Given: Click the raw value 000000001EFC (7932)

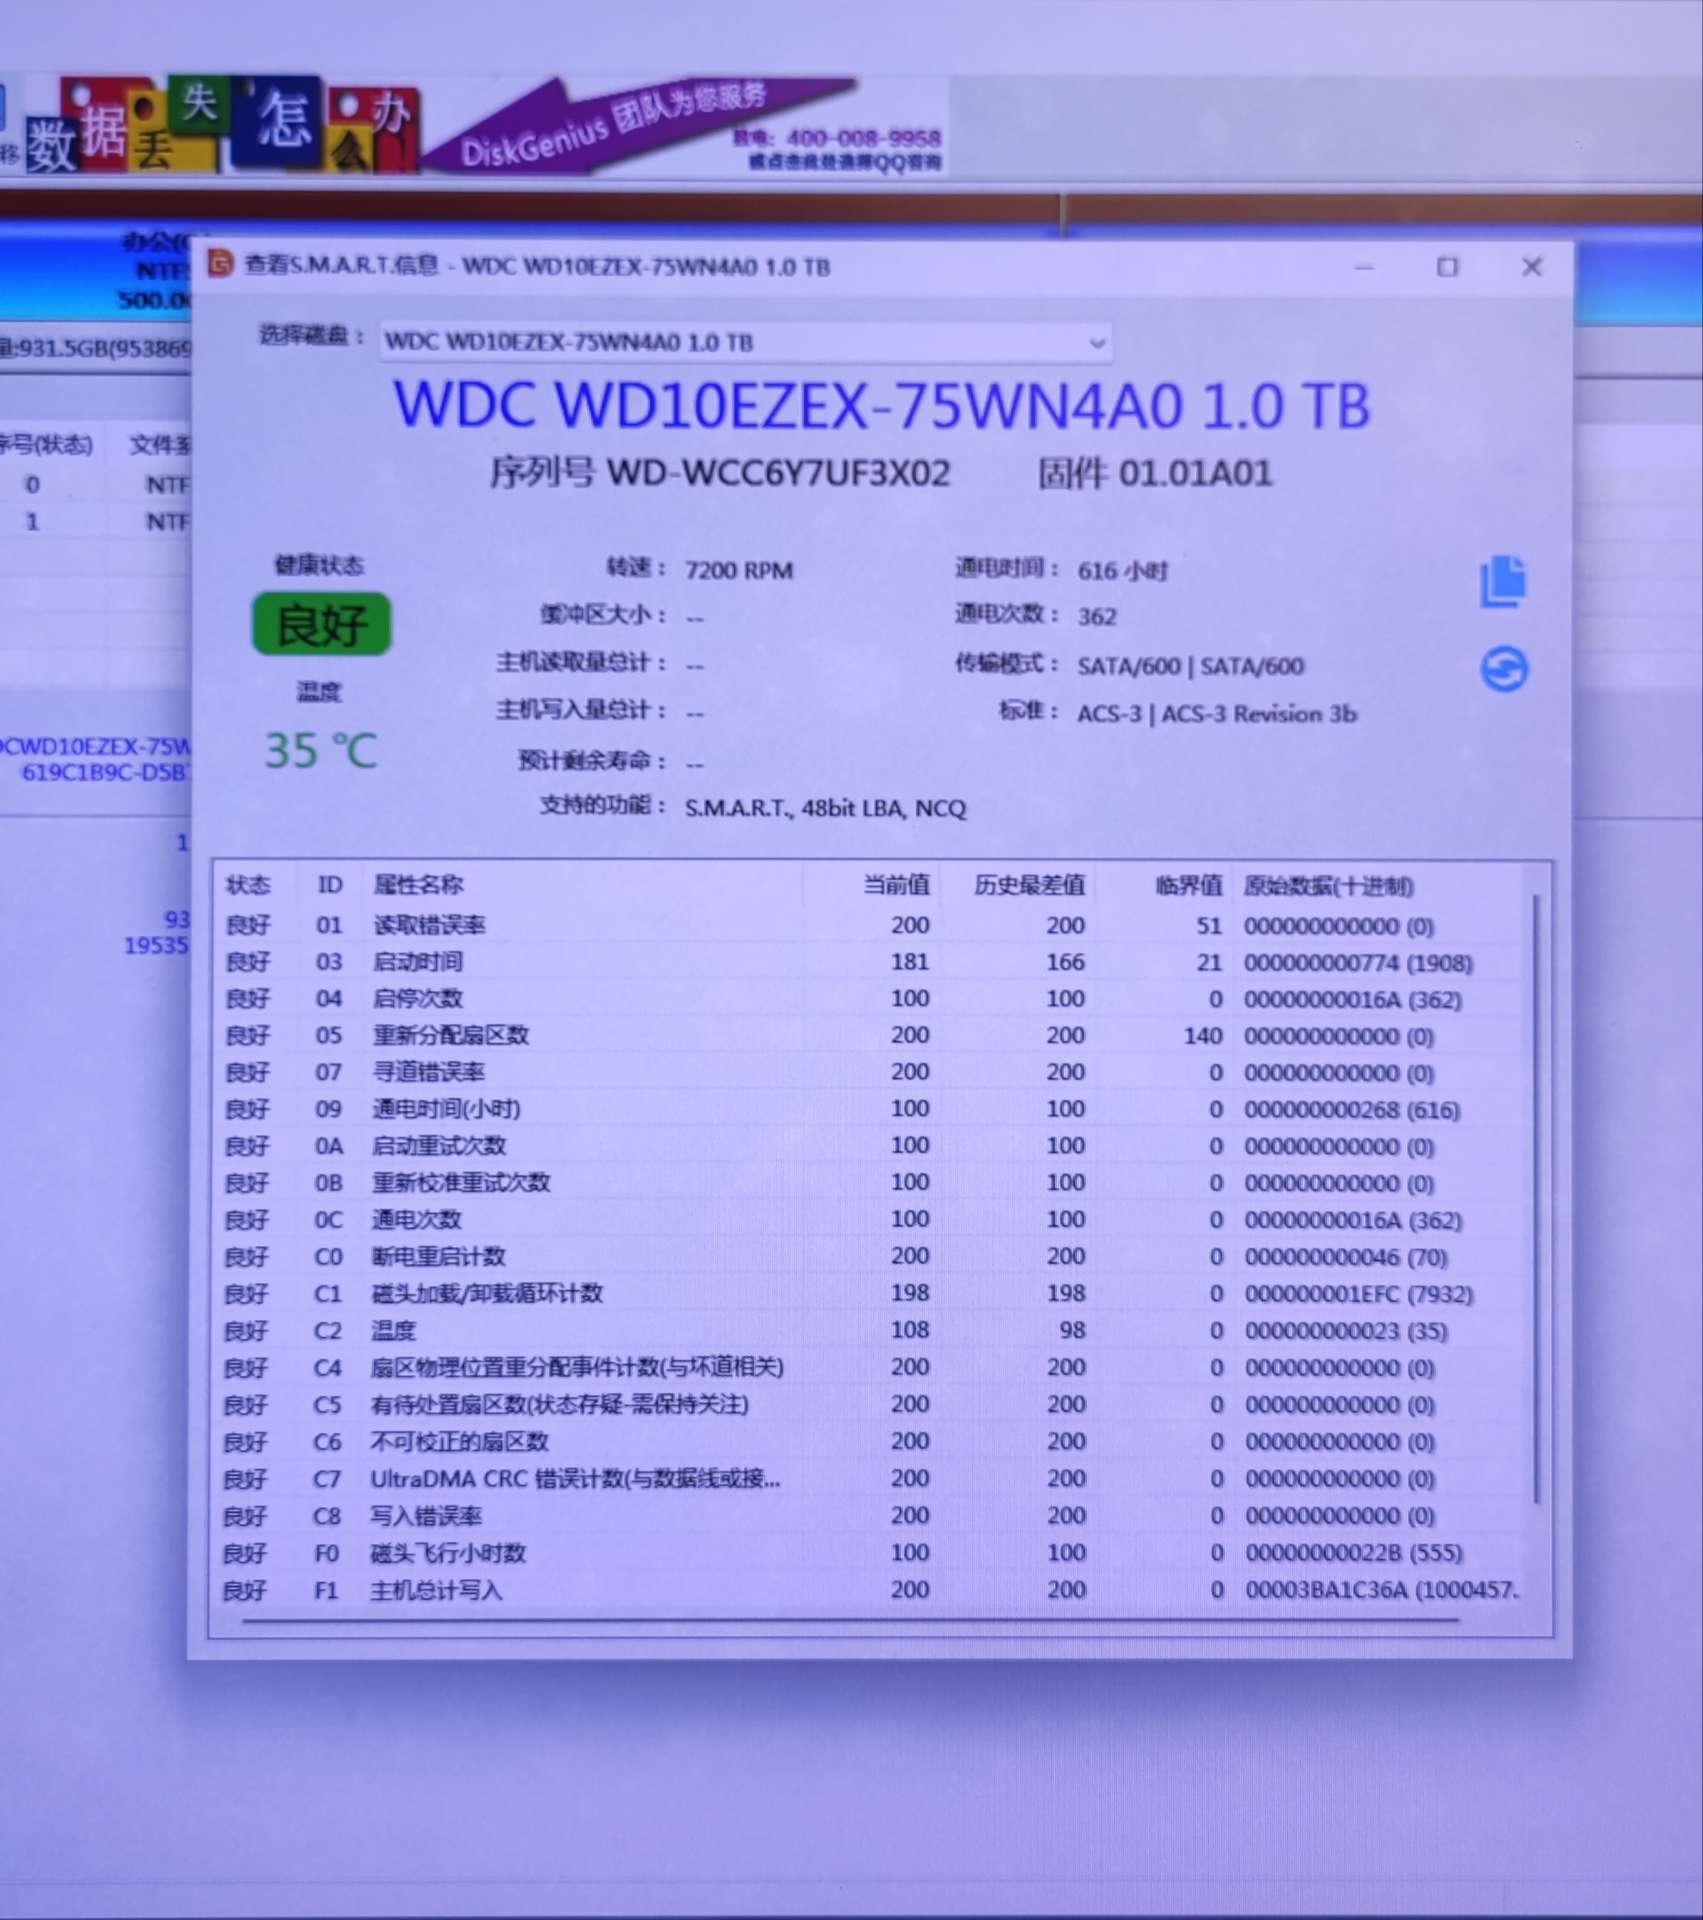Looking at the screenshot, I should (x=1358, y=1294).
